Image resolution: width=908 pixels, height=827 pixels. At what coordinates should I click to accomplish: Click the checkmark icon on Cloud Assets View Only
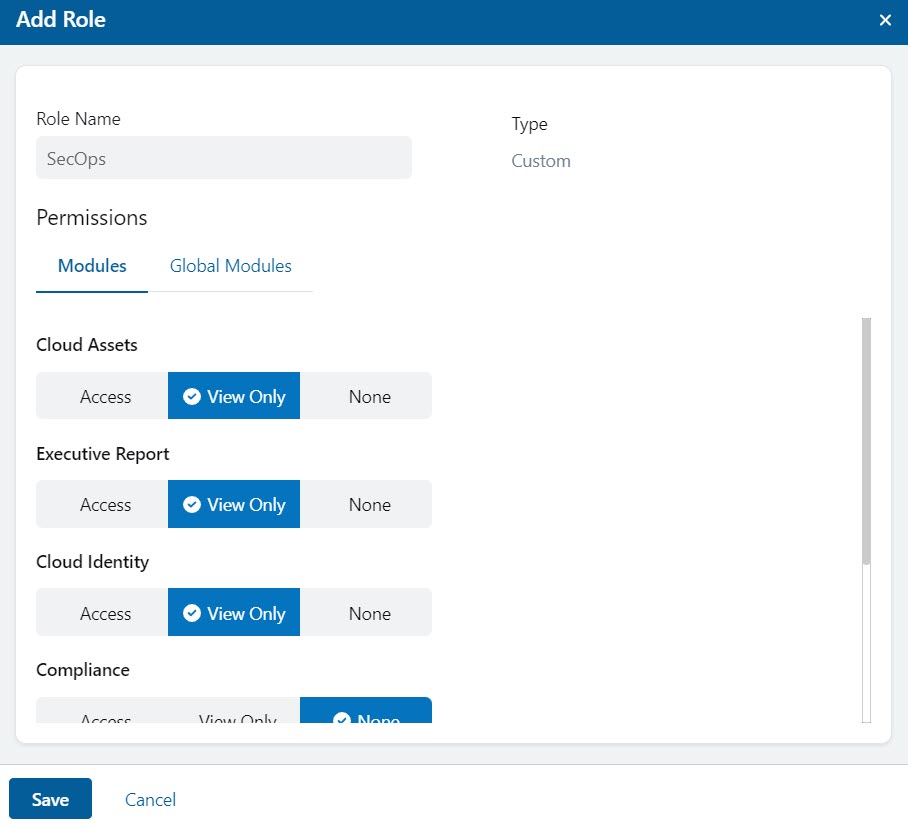click(x=191, y=396)
